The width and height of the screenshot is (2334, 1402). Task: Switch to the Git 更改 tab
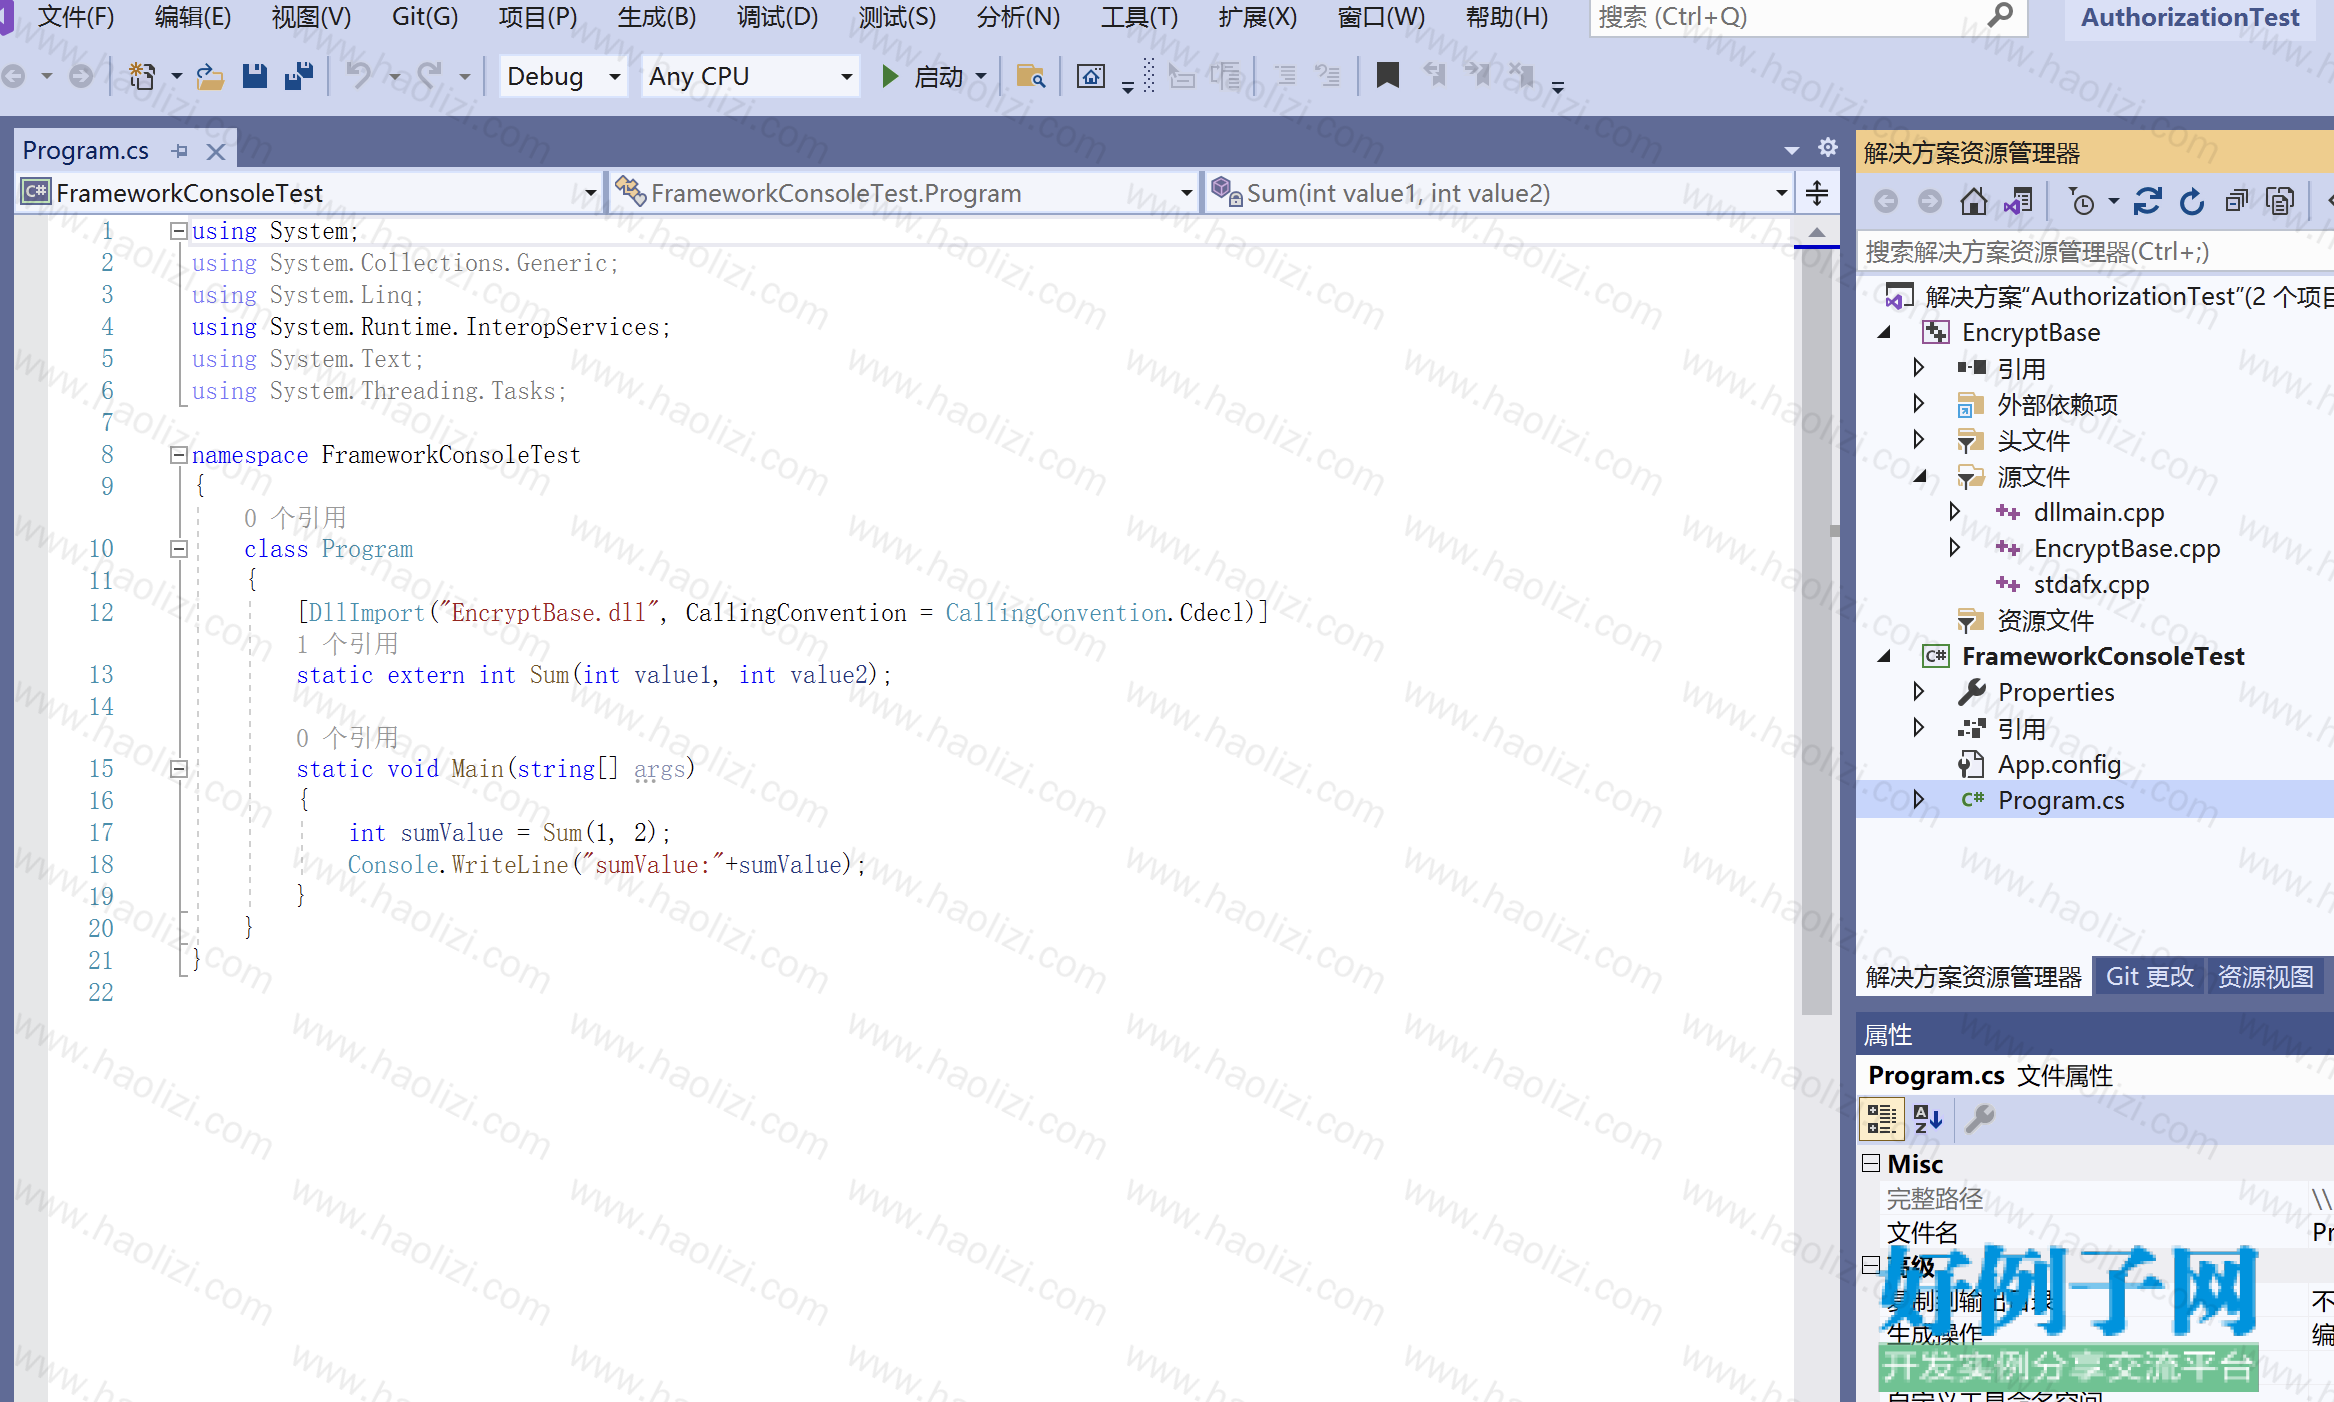pos(2149,976)
